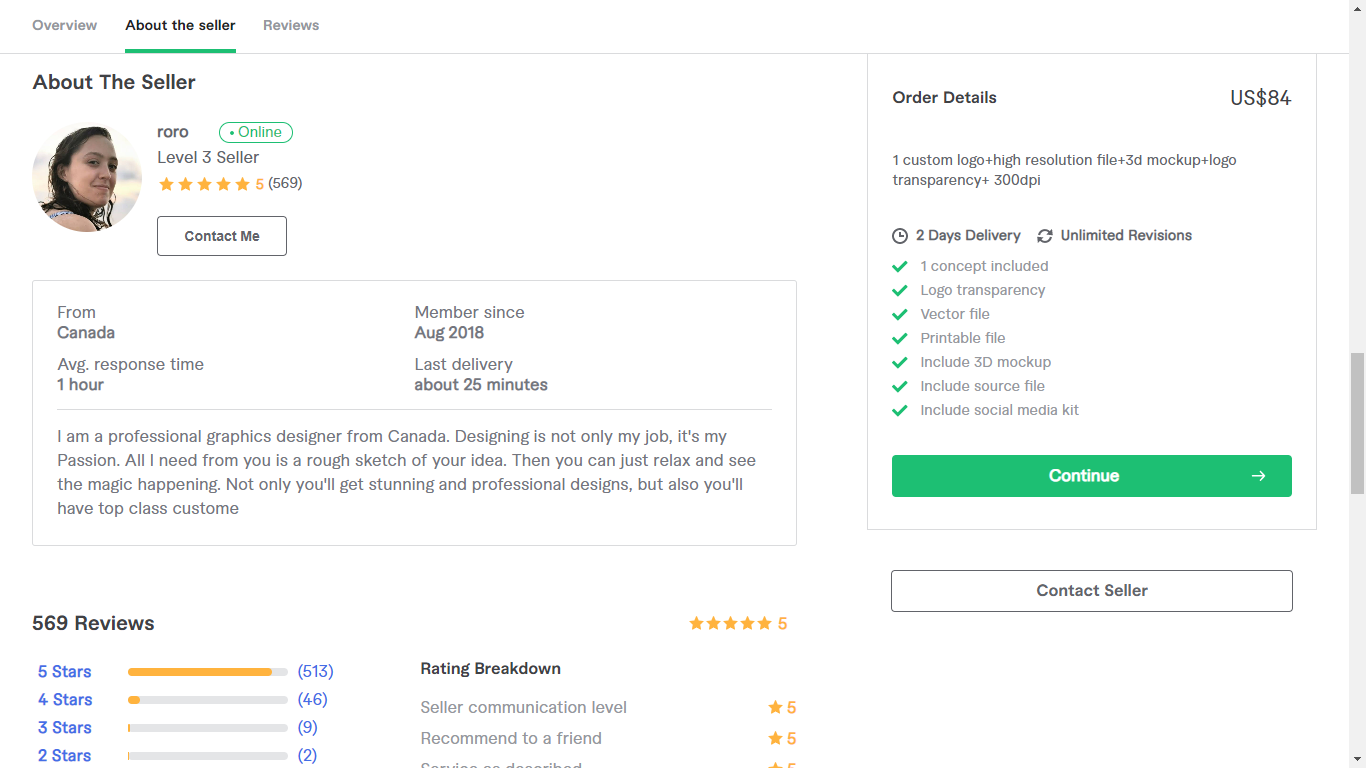This screenshot has height=768, width=1366.
Task: Click the arrow icon on the Continue button
Action: click(x=1258, y=476)
